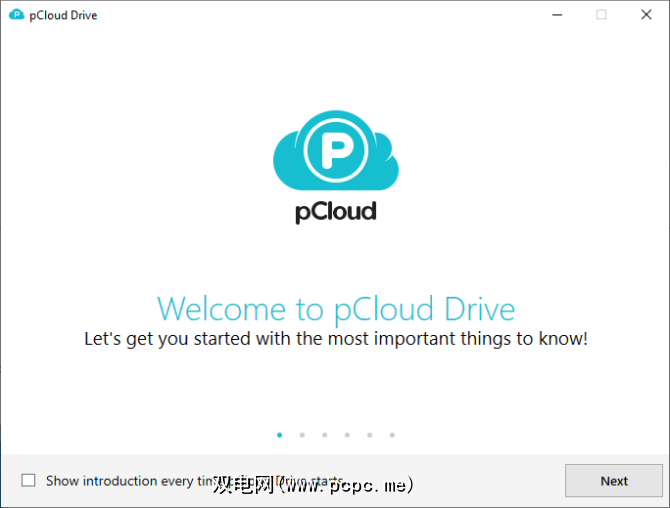Screen dimensions: 670x508
Task: Close the pCloud Drive window
Action: point(646,15)
